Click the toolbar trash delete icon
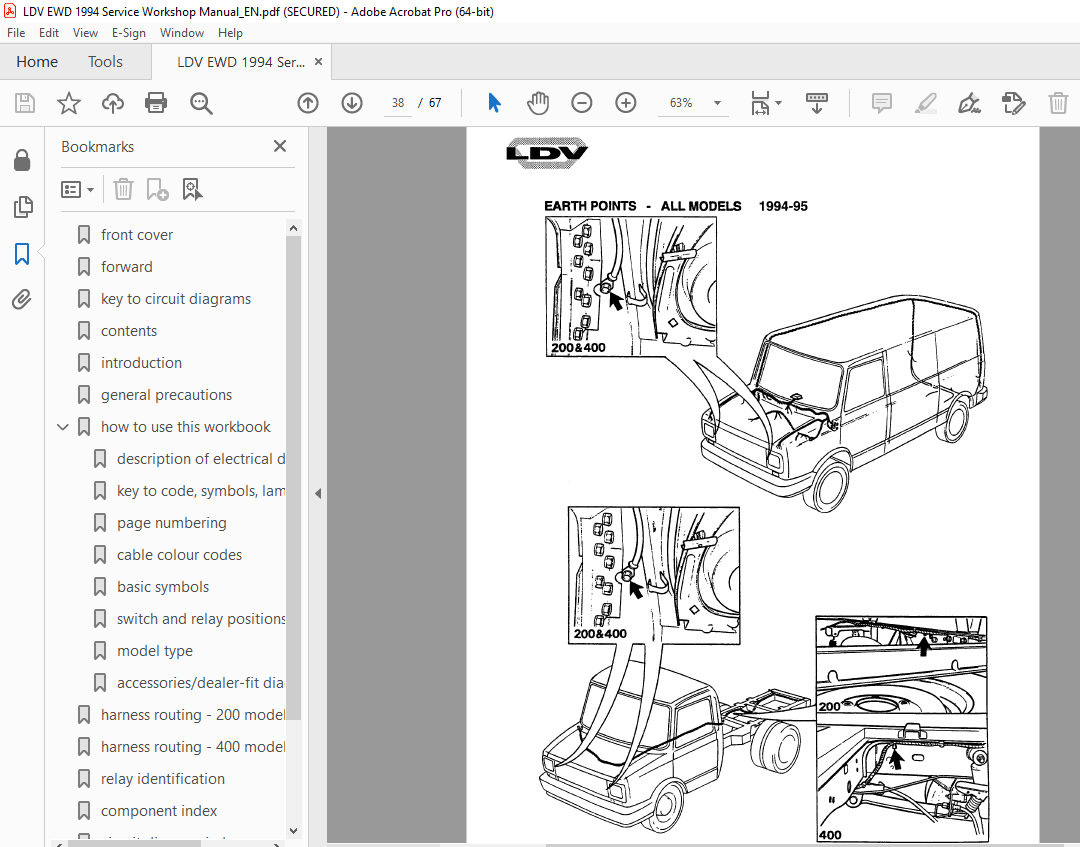Screen dimensions: 1080x847 pos(1058,103)
